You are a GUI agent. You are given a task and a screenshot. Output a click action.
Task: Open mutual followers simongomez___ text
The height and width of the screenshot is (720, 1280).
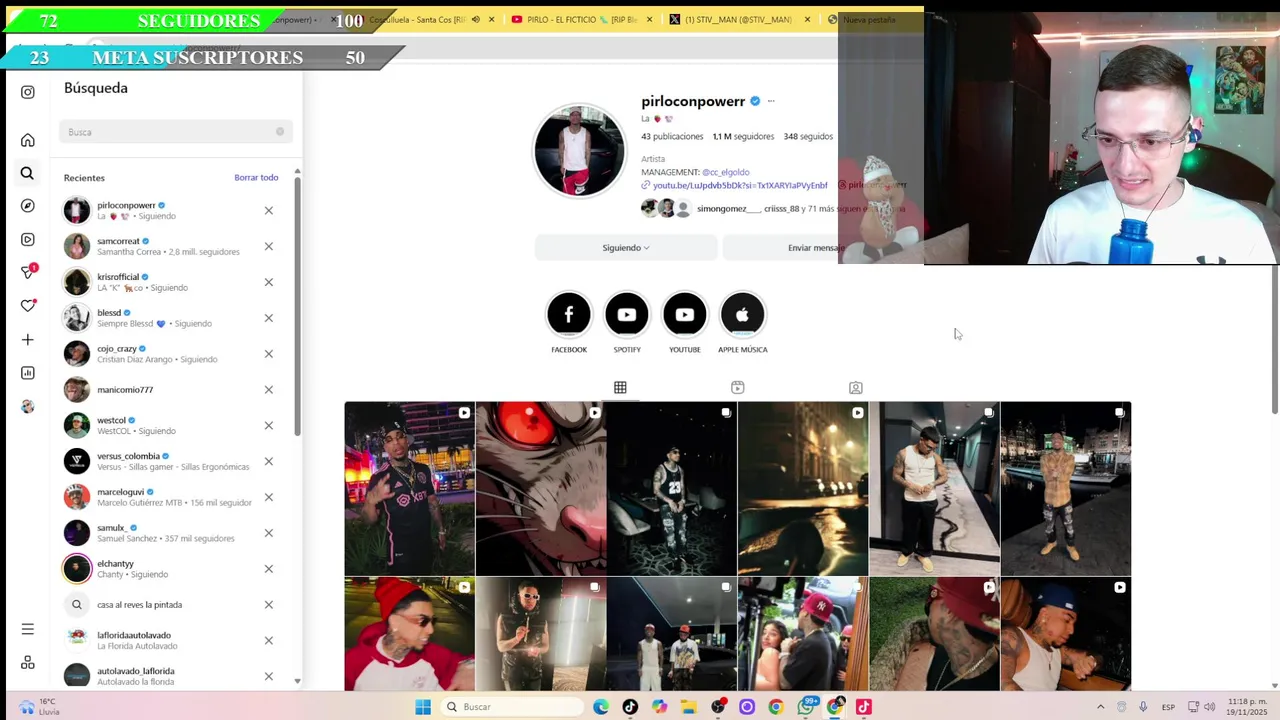728,208
